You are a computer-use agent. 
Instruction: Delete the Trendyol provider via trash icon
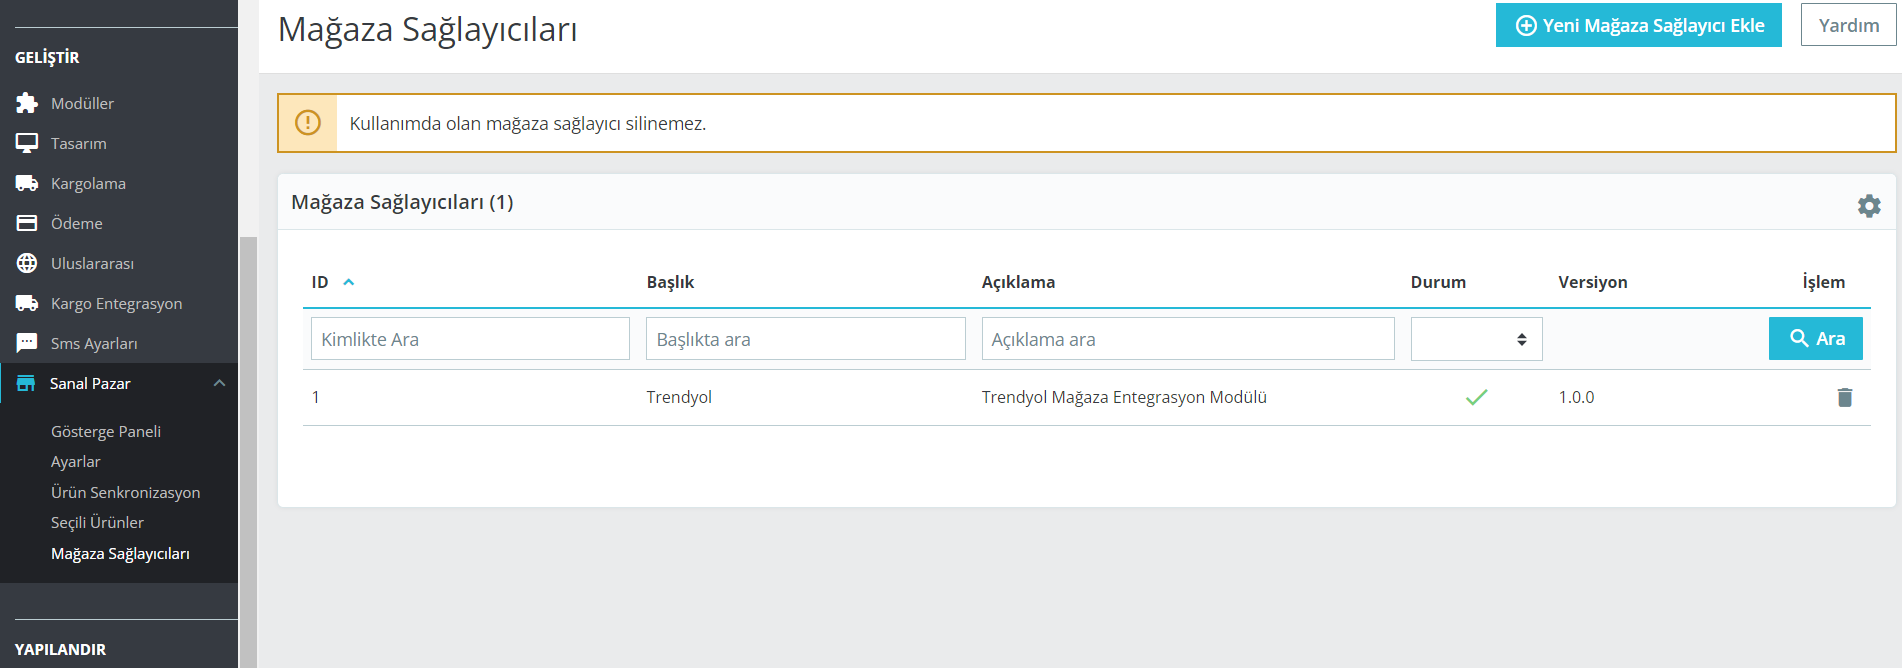pyautogui.click(x=1845, y=397)
